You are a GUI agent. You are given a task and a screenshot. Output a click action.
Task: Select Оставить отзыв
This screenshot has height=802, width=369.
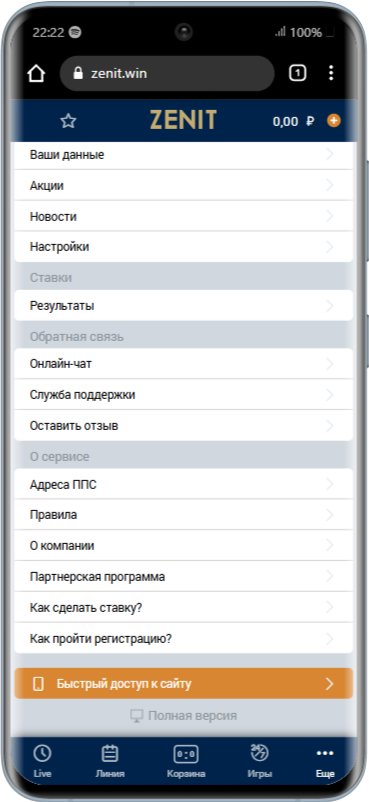pyautogui.click(x=184, y=426)
